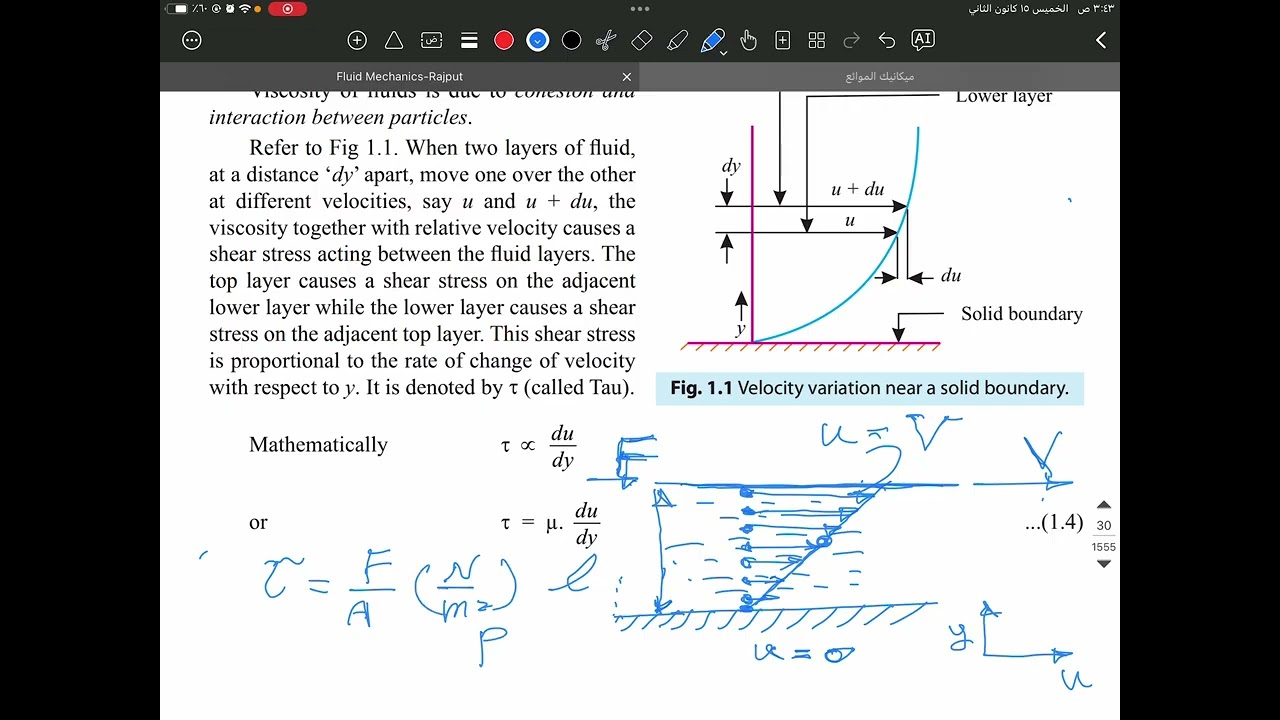Switch to the ميكانيك الموائع tab
This screenshot has height=720, width=1280.
click(x=880, y=76)
